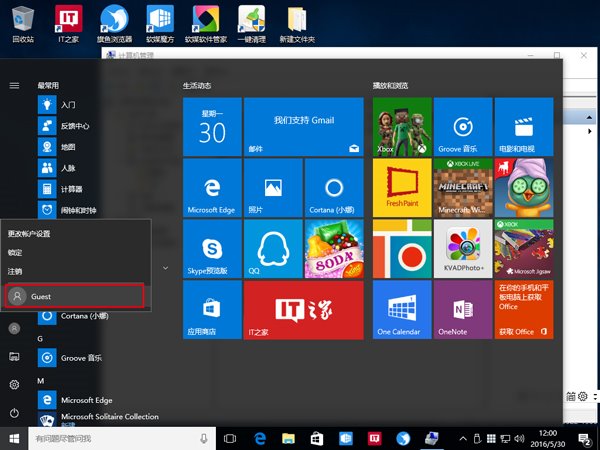Click the letter G group header
The width and height of the screenshot is (600, 450).
(41, 339)
